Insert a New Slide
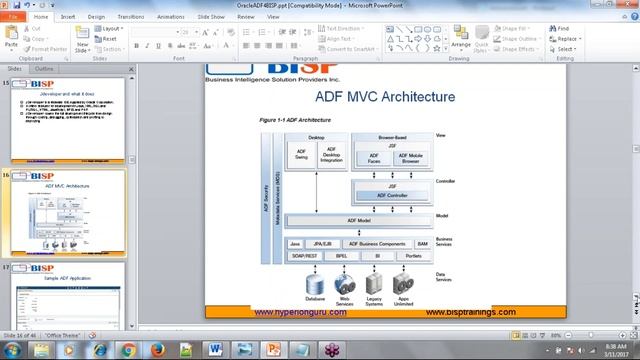Viewport: 640px width, 360px height. pos(82,40)
